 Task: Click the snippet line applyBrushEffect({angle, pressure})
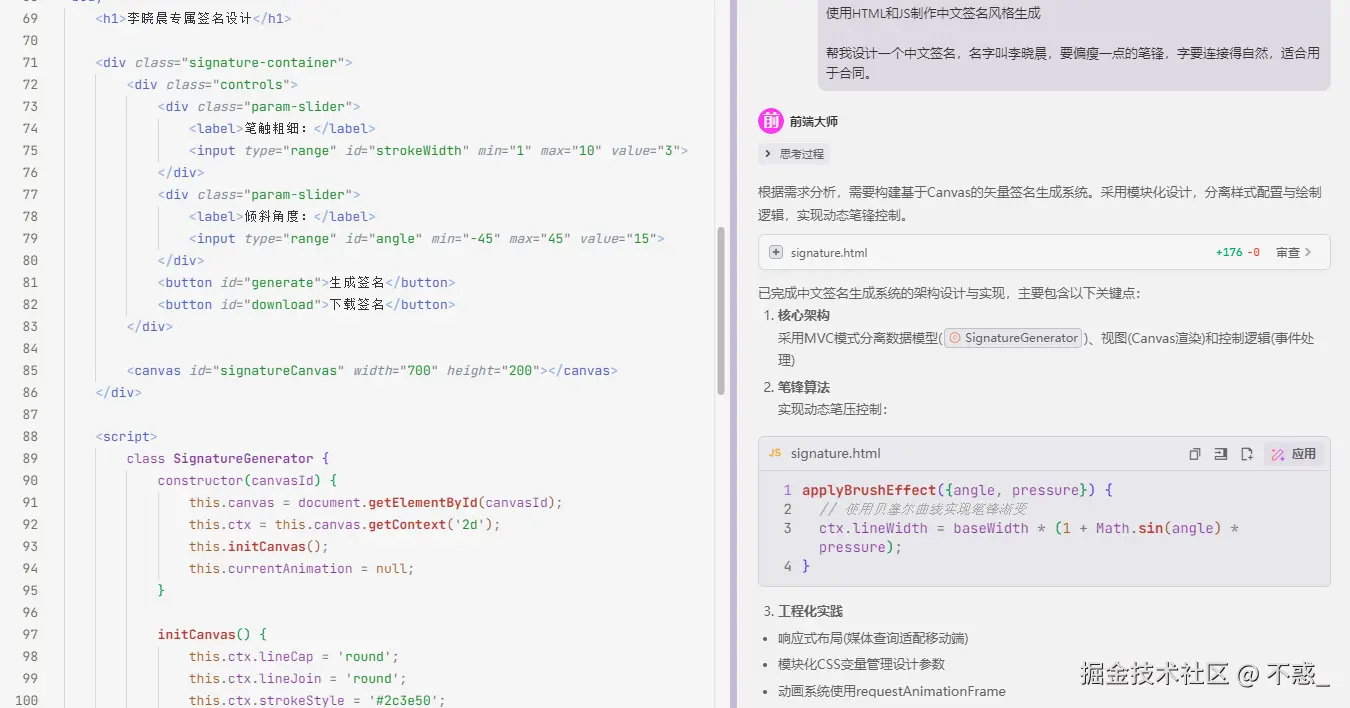pos(957,490)
